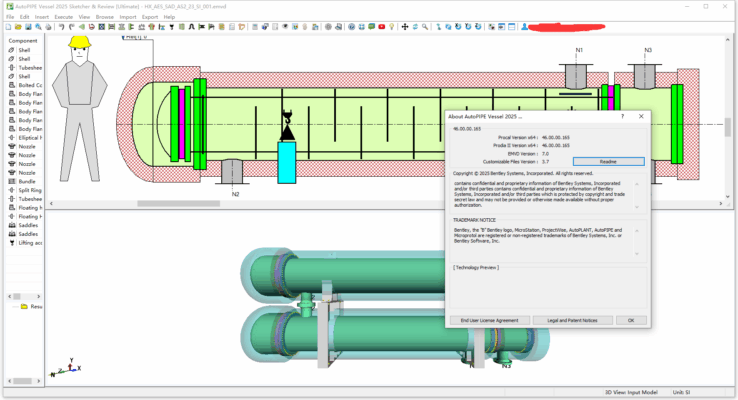Click the Lifting accessory hook icon in list
738x400 pixels.
coord(12,243)
